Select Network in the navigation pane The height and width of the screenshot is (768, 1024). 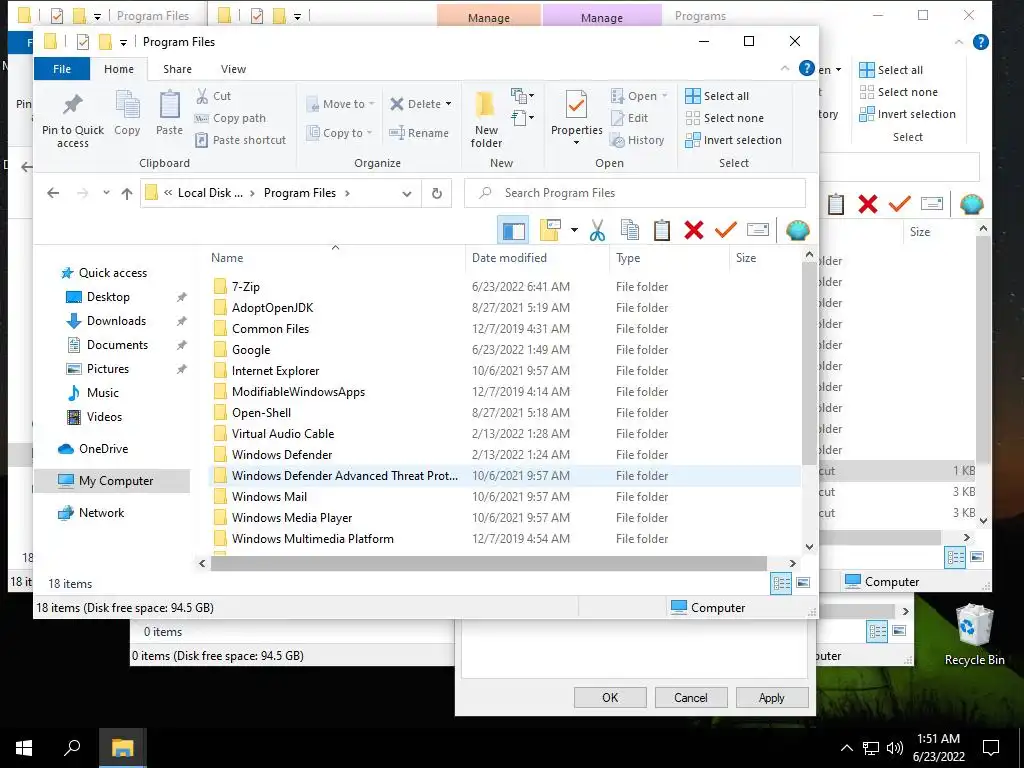(x=101, y=513)
